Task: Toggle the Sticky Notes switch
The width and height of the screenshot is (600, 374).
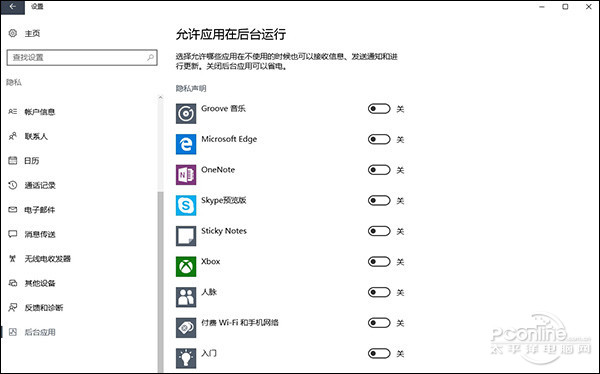Action: point(379,232)
